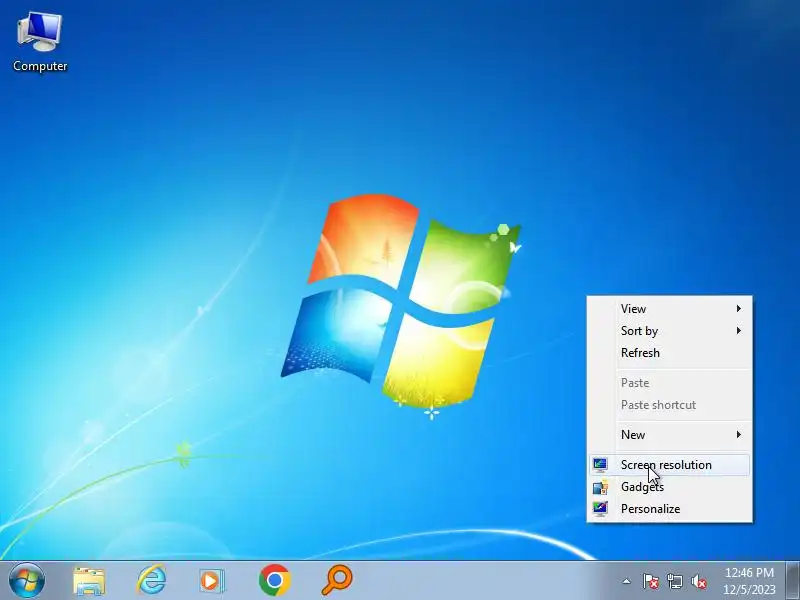Click the muted volume speaker icon

[x=698, y=581]
